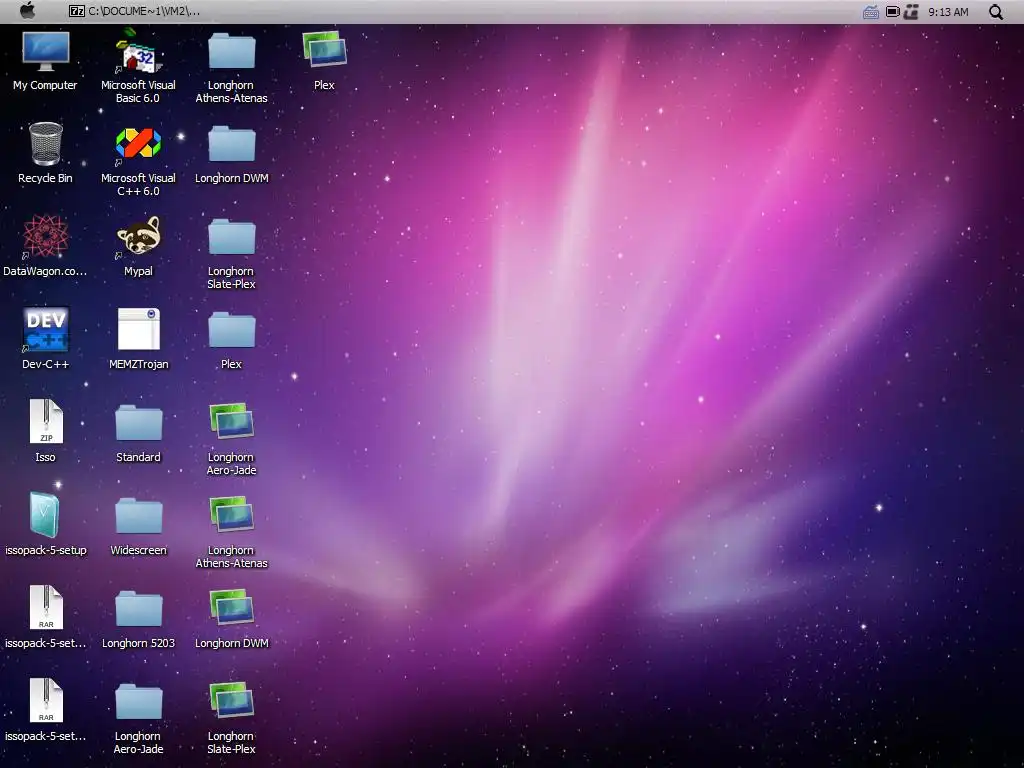Click the "Widescreen" label text
The width and height of the screenshot is (1024, 768).
(138, 551)
